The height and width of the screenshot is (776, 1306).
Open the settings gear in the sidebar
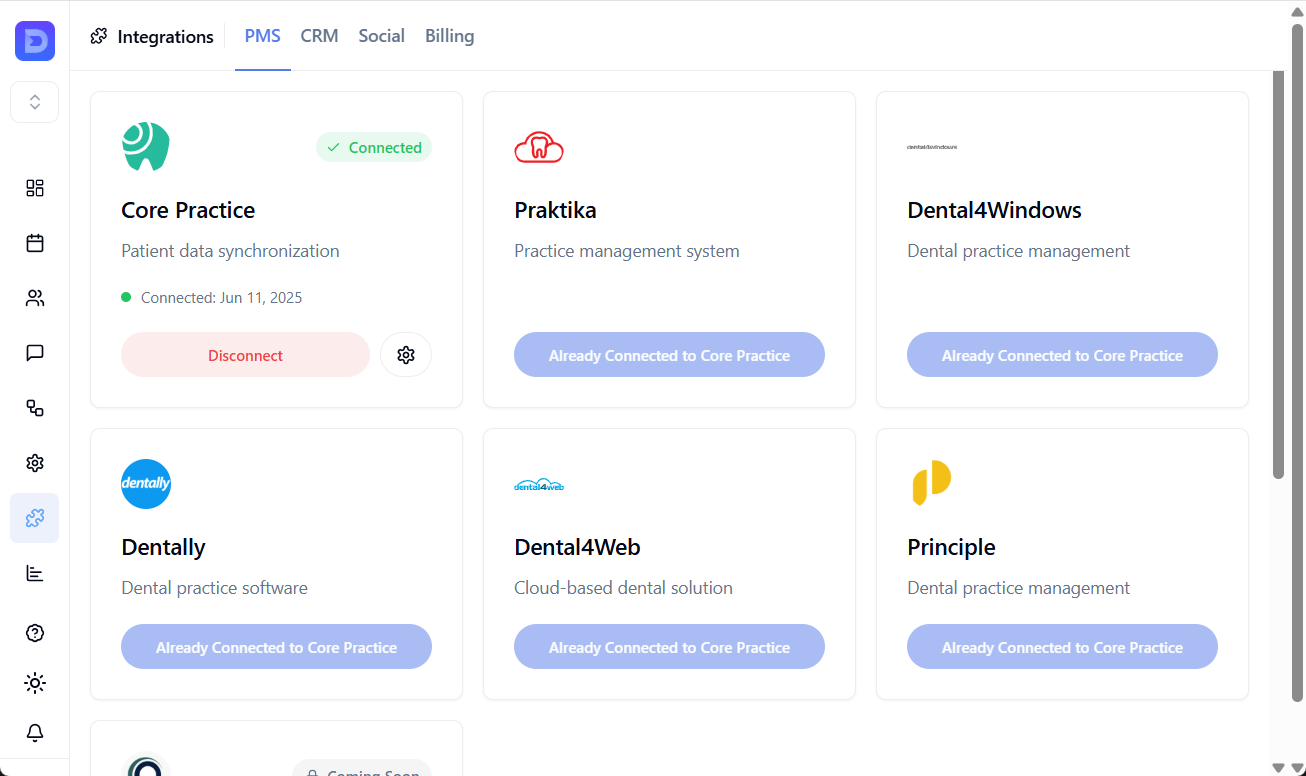click(x=34, y=463)
